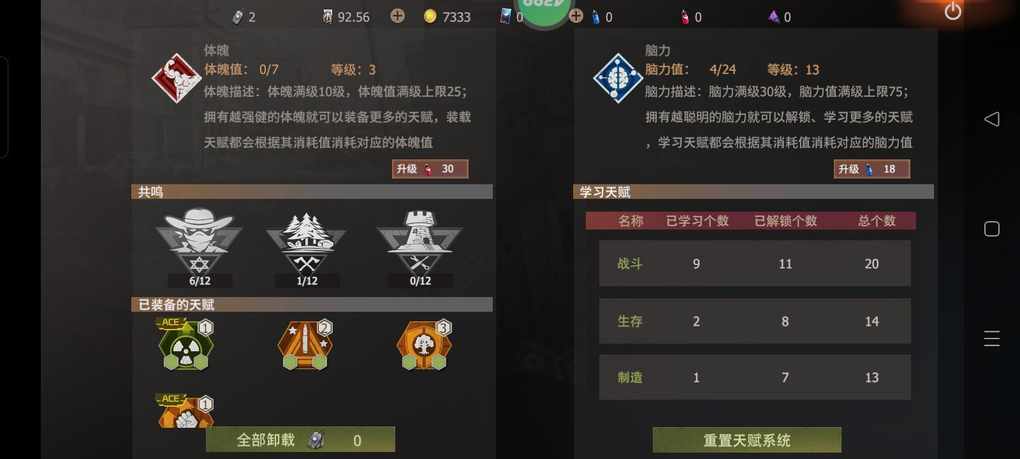This screenshot has width=1020, height=459.
Task: Open the bullet talent badge numbered 2
Action: point(306,345)
